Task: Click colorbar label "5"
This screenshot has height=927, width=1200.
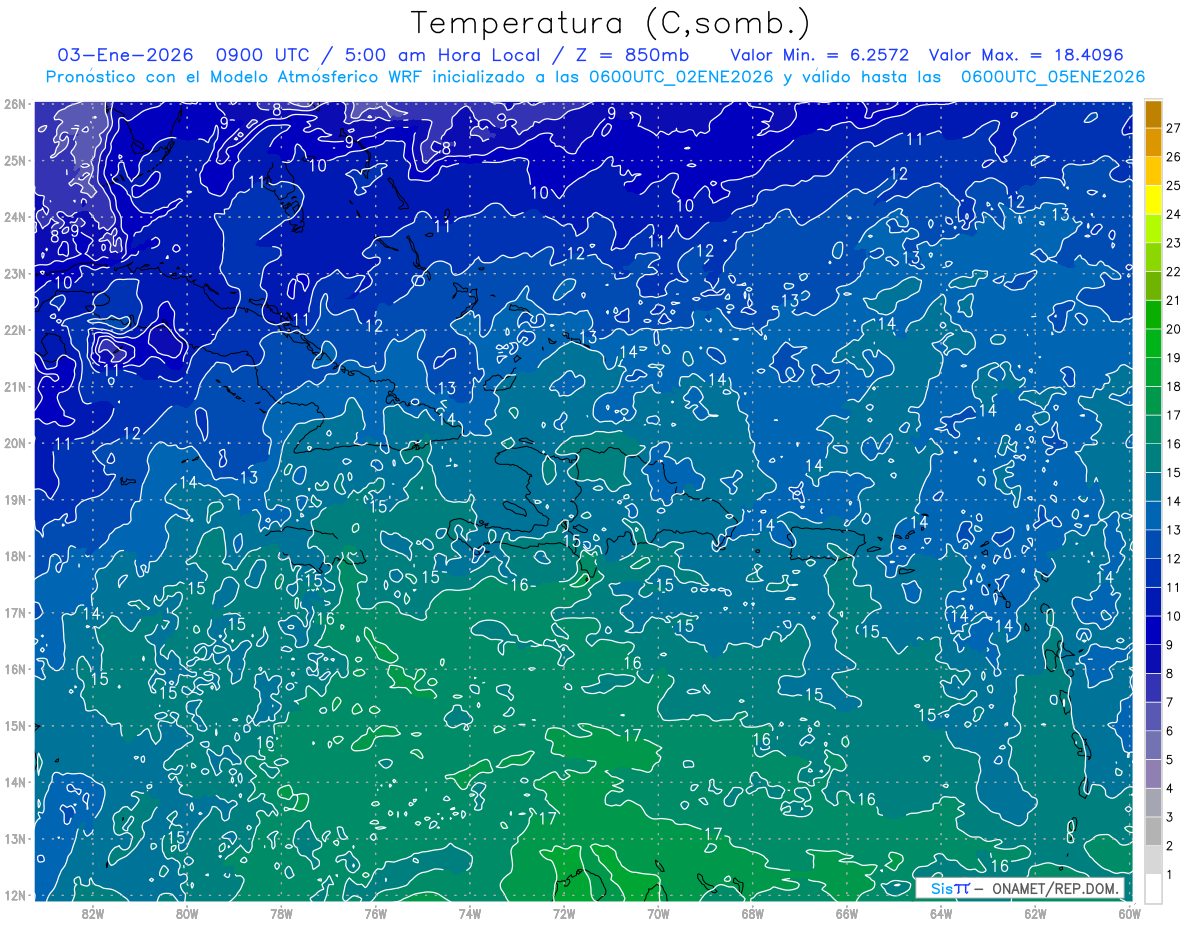Action: (x=1170, y=760)
